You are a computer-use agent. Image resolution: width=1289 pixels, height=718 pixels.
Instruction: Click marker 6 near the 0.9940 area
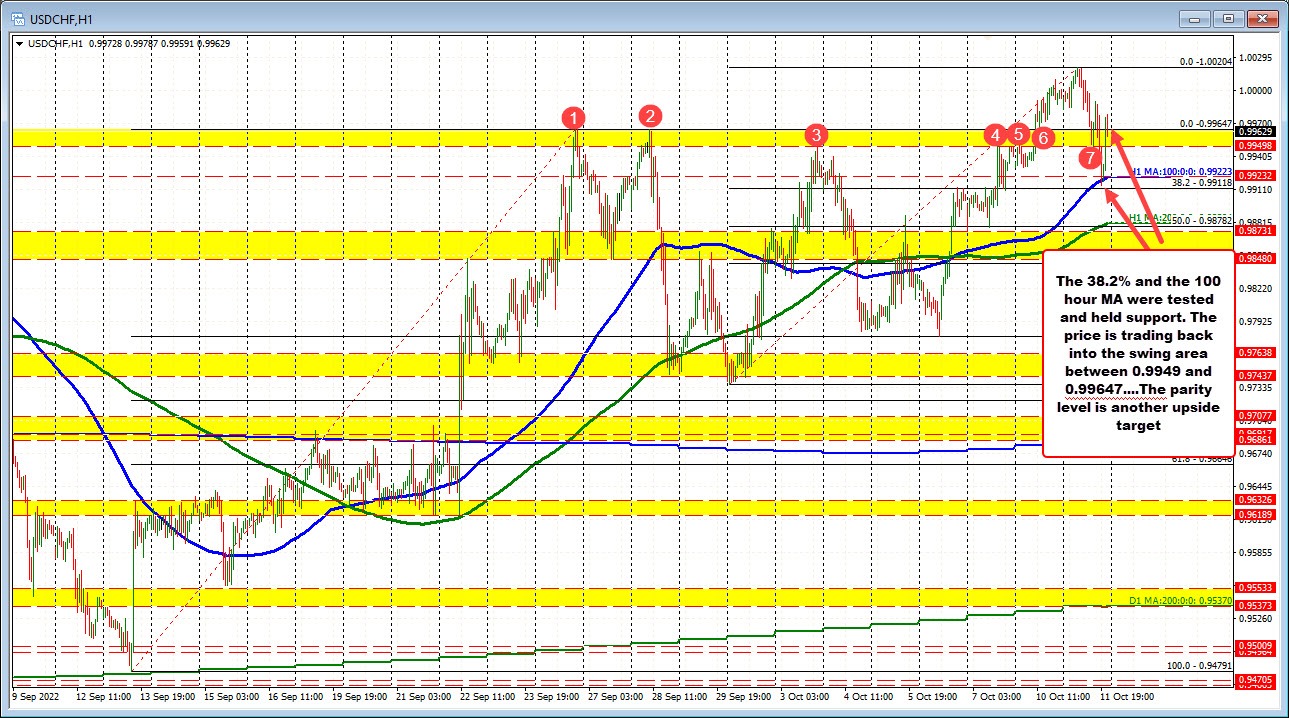[x=1042, y=139]
